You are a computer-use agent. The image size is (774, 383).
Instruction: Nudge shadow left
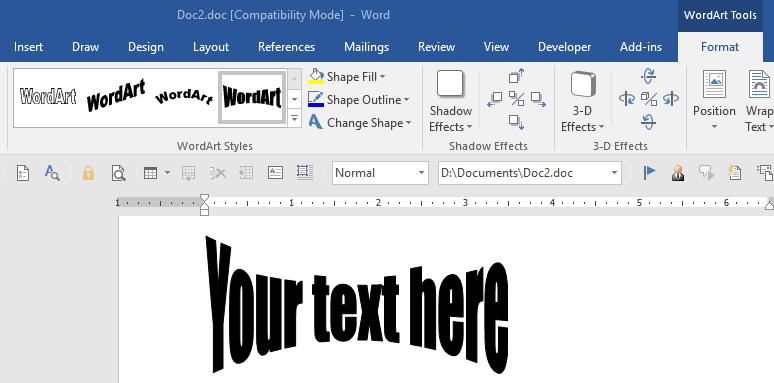(x=495, y=99)
